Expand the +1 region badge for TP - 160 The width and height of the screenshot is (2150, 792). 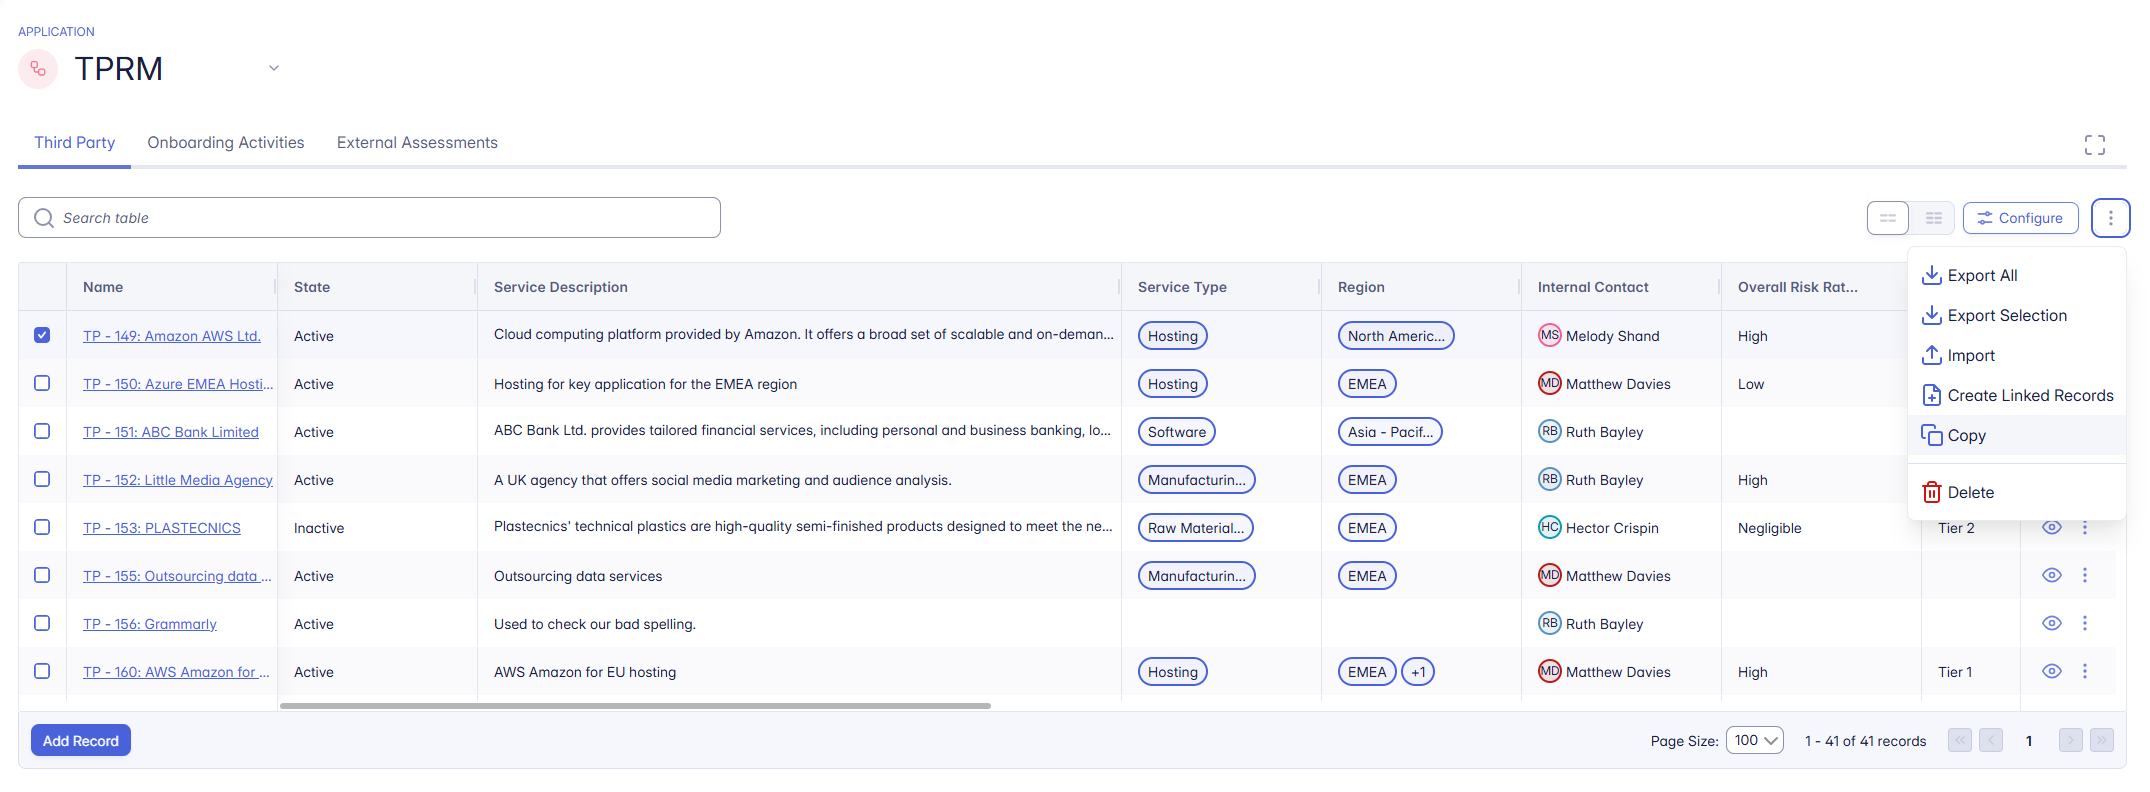(x=1417, y=672)
